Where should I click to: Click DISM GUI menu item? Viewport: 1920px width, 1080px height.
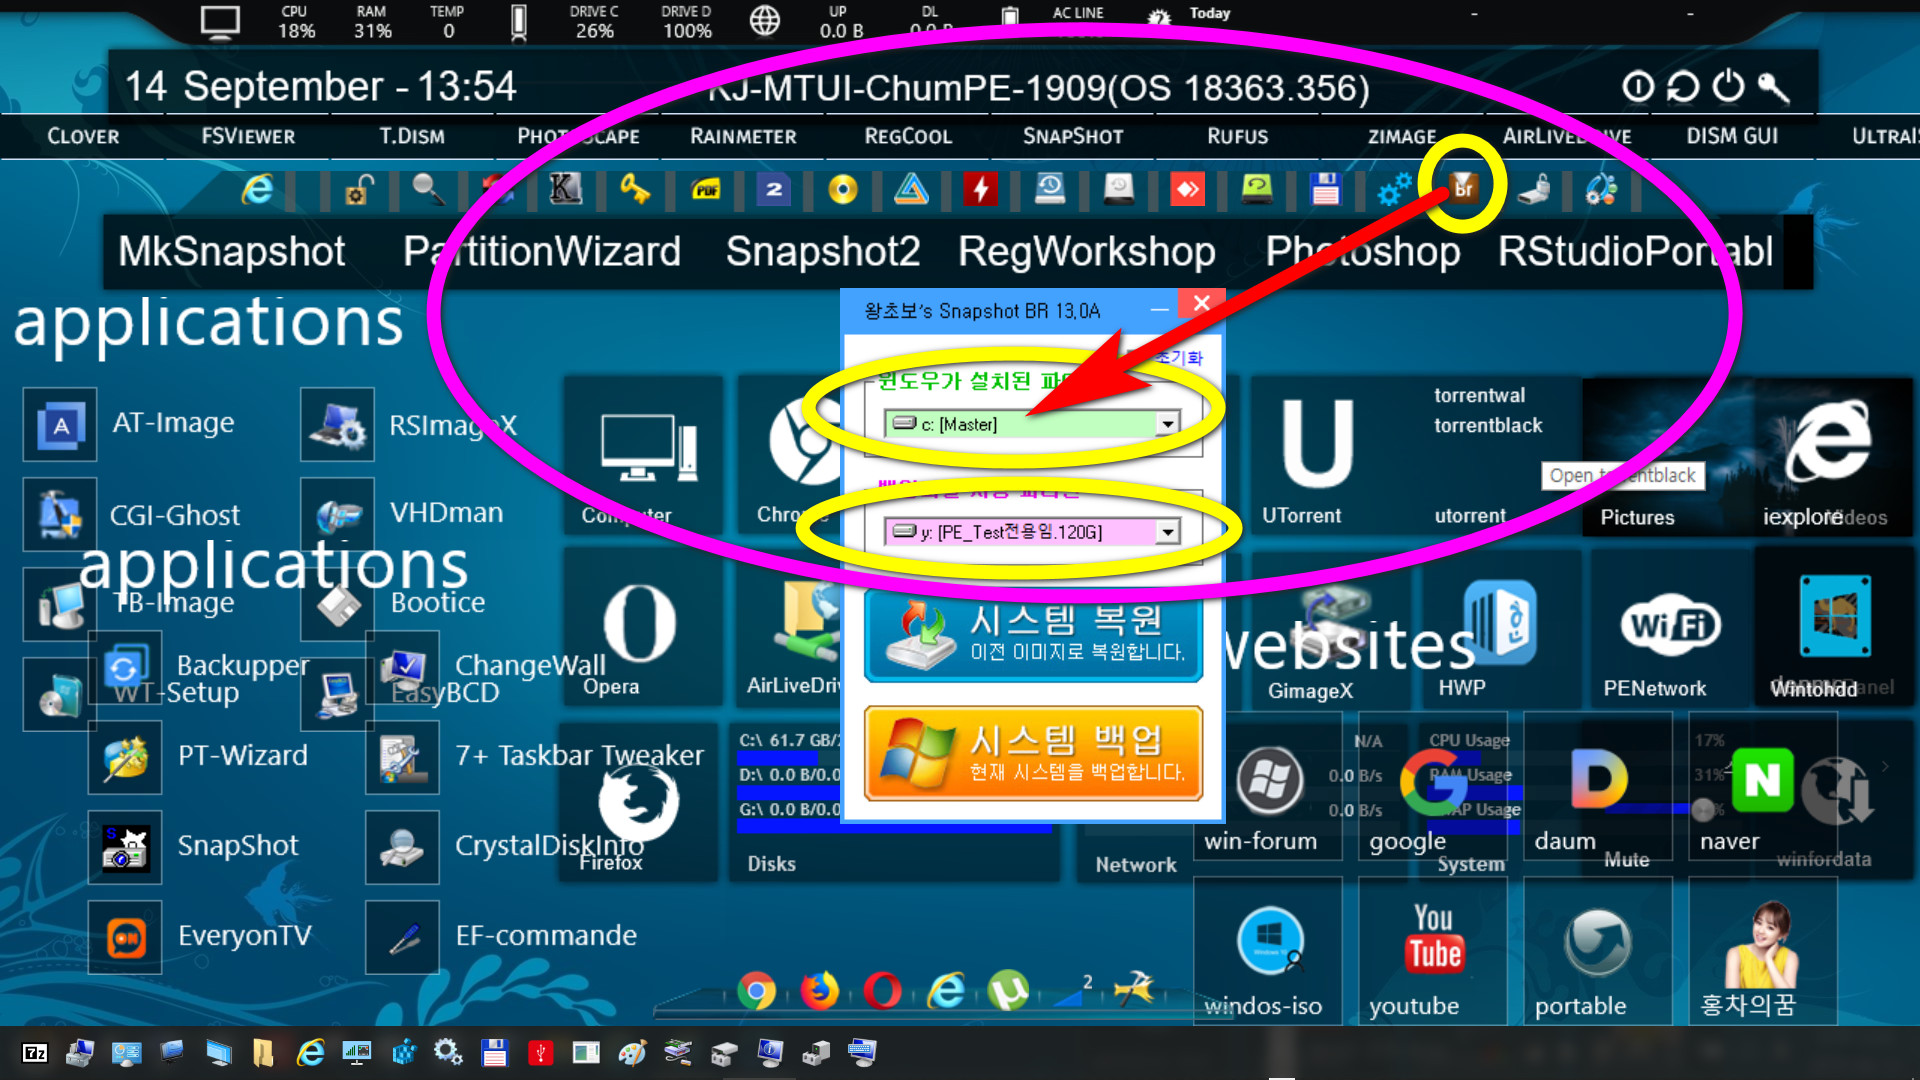coord(1730,136)
